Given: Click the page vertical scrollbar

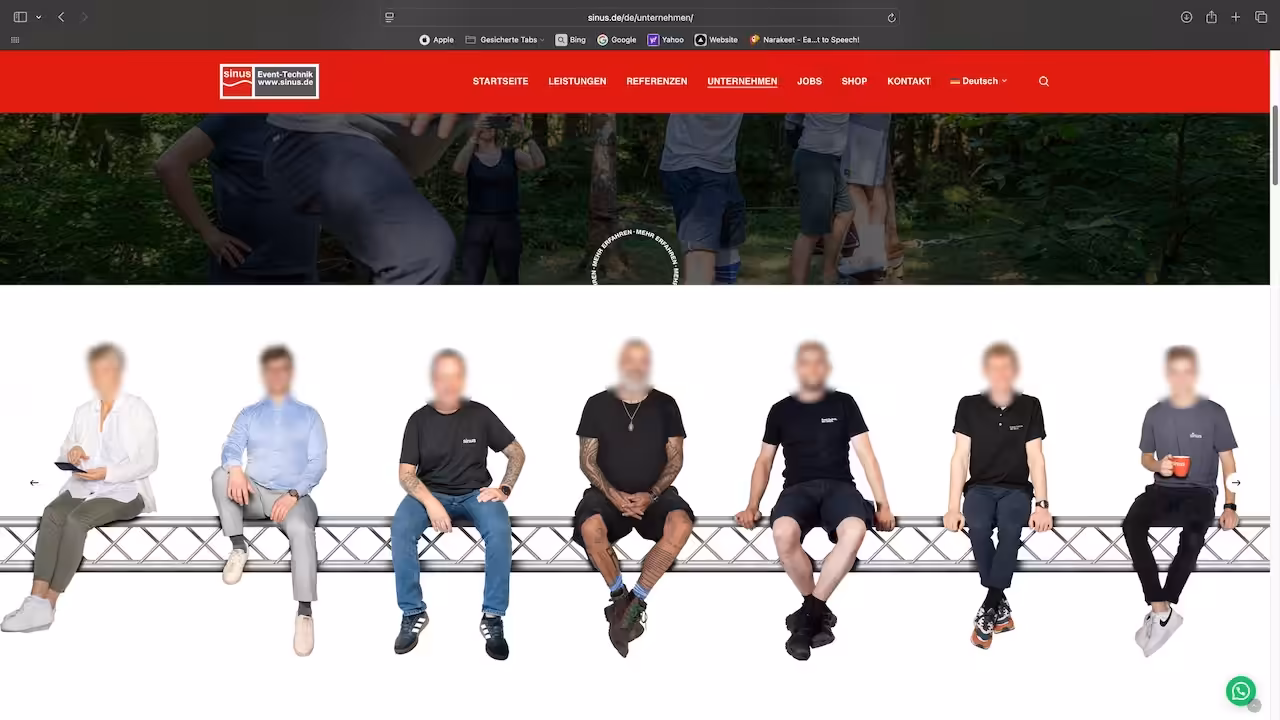Looking at the screenshot, I should coord(1274,145).
